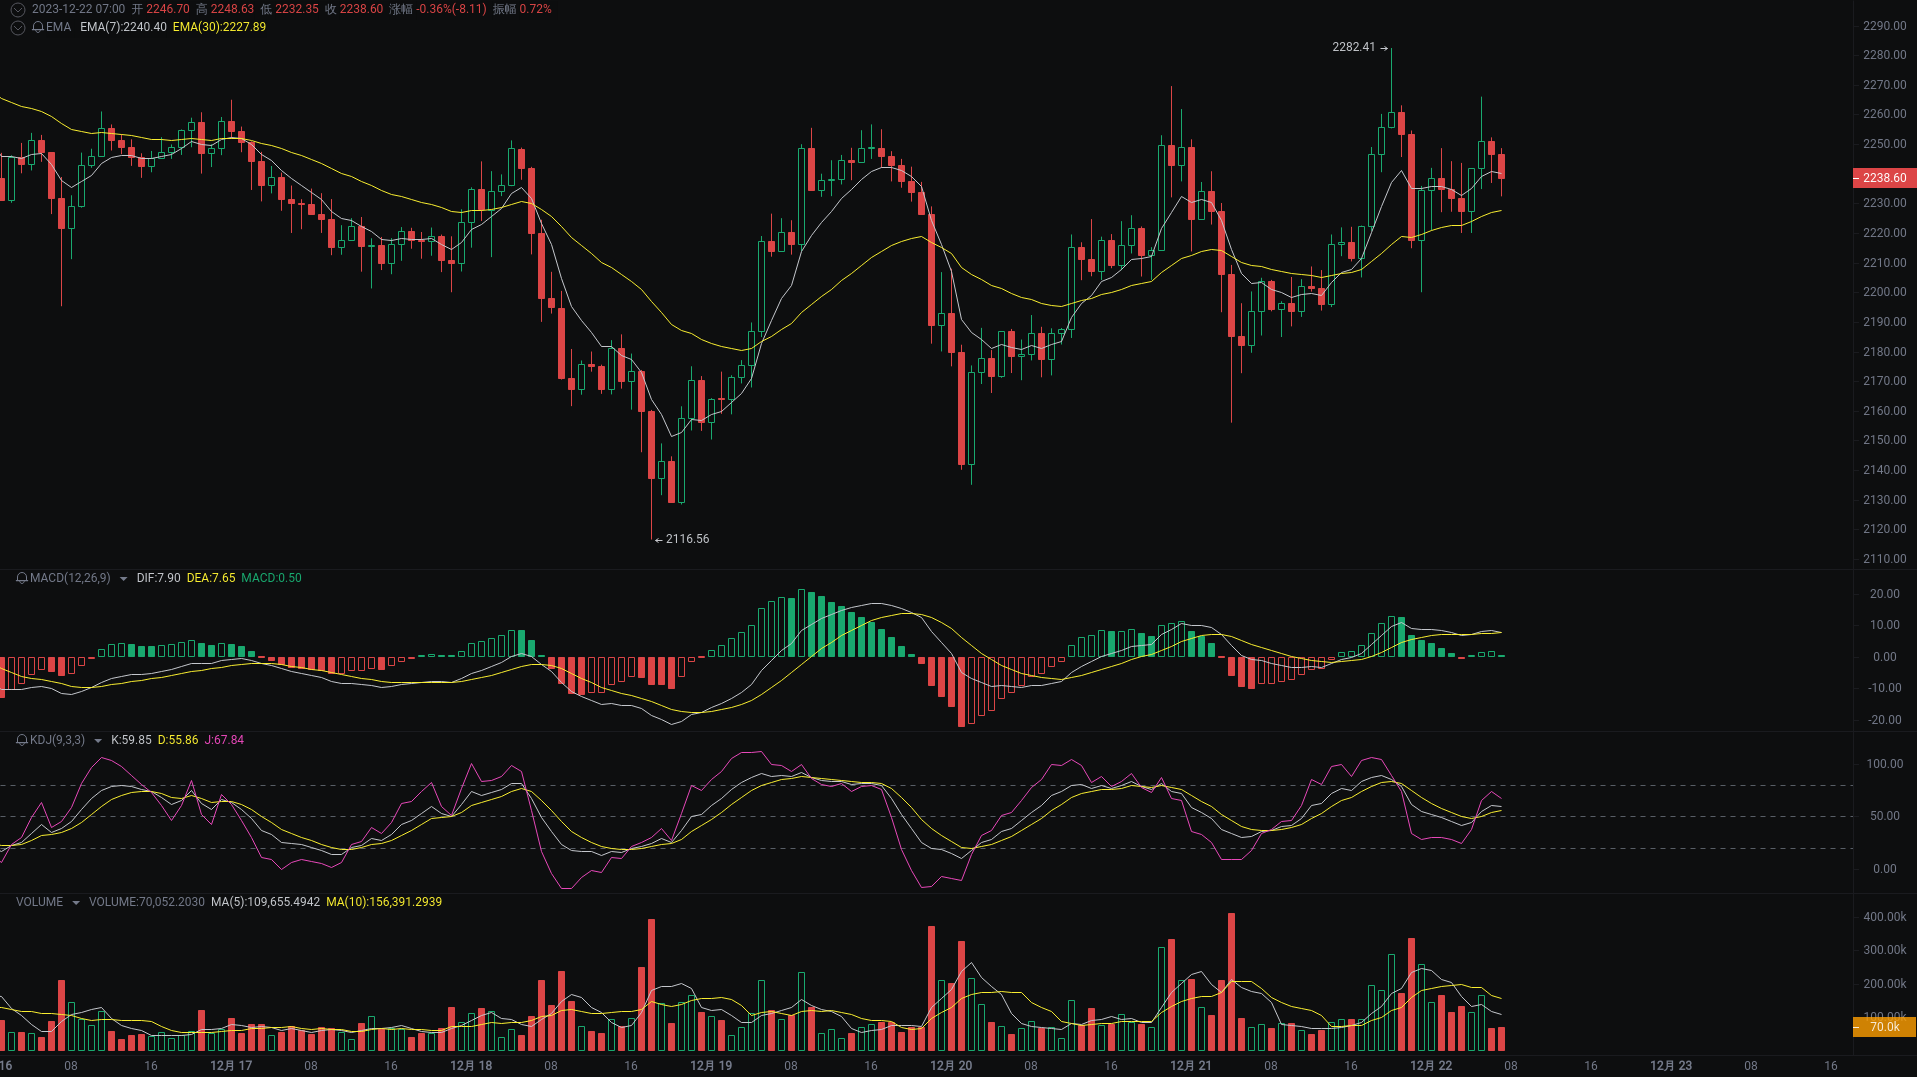This screenshot has height=1077, width=1917.
Task: Click the 2200.00 price axis label
Action: pyautogui.click(x=1884, y=292)
